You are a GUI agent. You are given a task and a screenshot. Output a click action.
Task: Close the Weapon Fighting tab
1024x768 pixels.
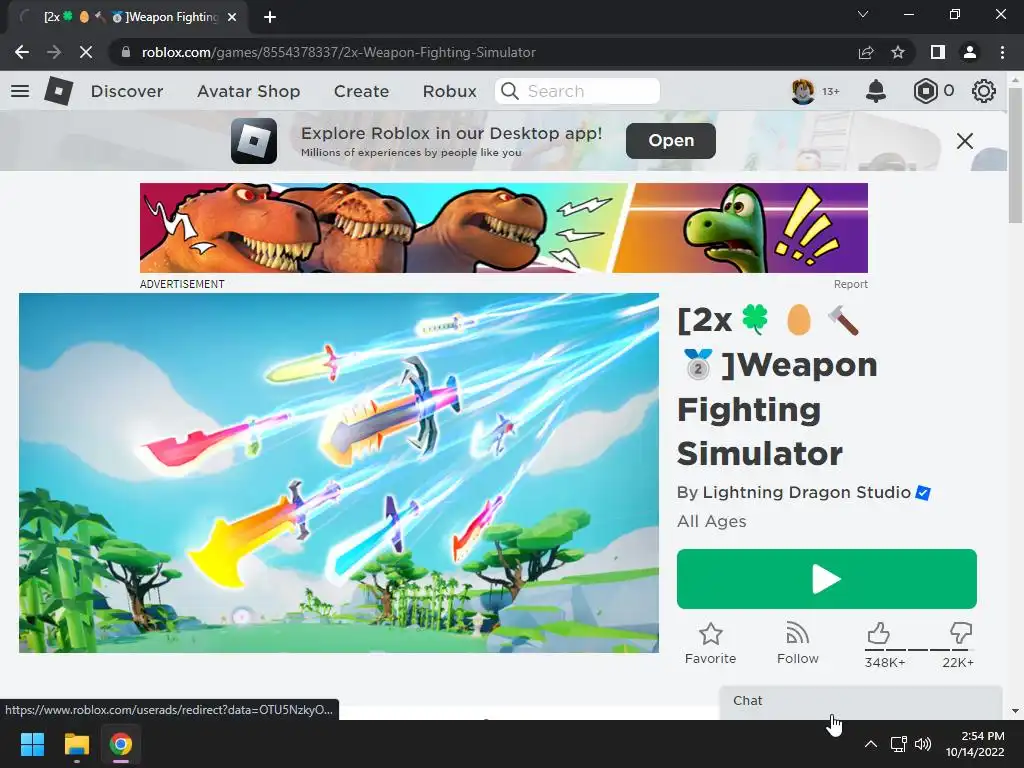pos(232,17)
